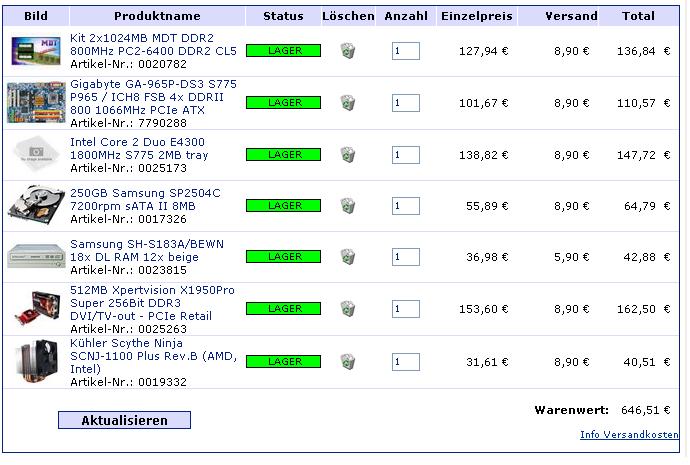Viewport: 690px width, 465px height.
Task: Open the MDT DDR2 memory thumbnail image
Action: click(36, 51)
